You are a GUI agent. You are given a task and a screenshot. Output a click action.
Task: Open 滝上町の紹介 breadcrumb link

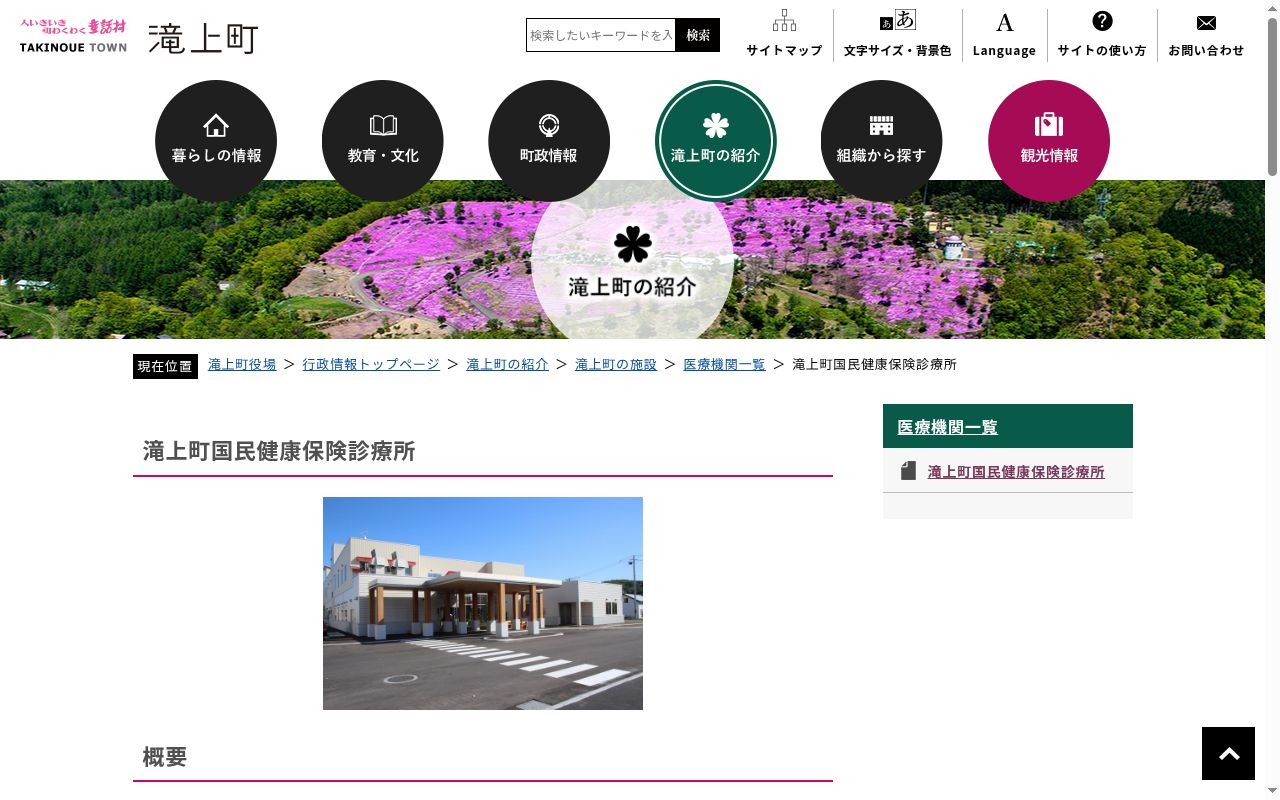507,365
